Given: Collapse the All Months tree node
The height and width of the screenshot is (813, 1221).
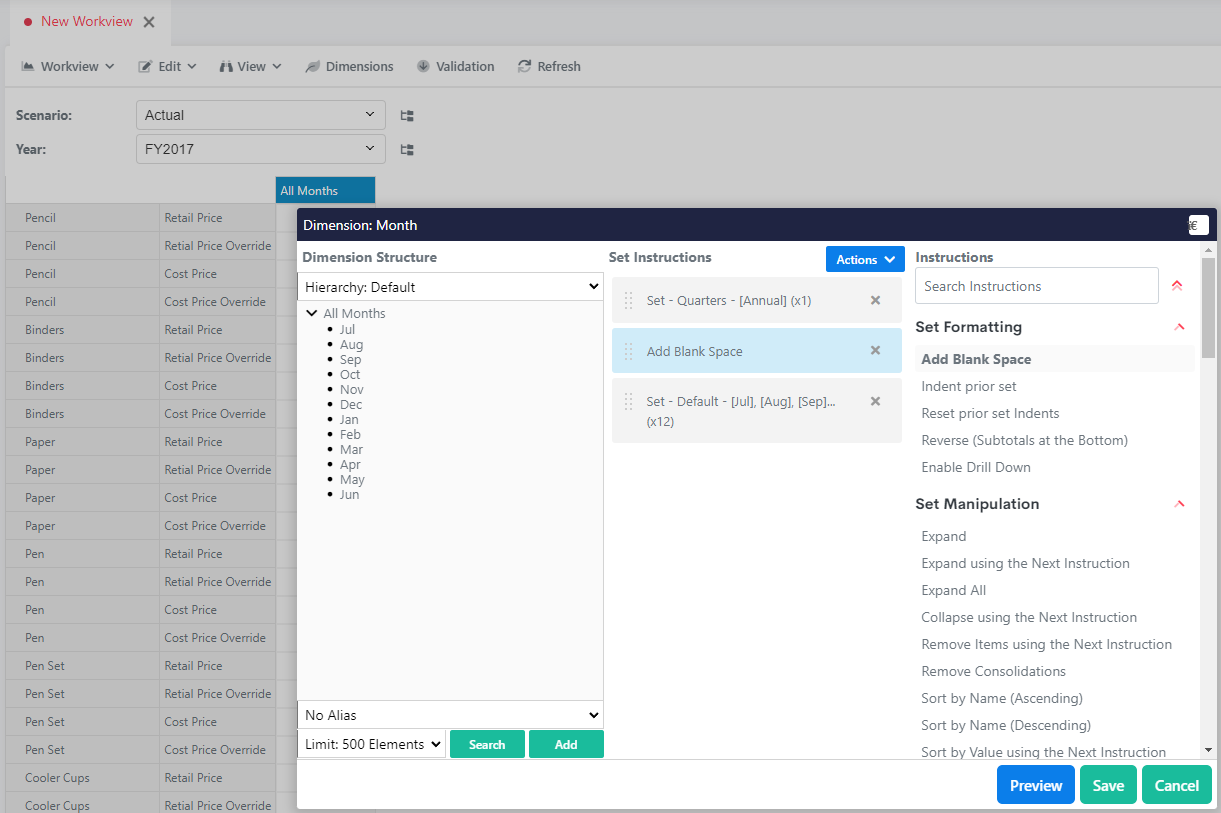Looking at the screenshot, I should tap(312, 313).
